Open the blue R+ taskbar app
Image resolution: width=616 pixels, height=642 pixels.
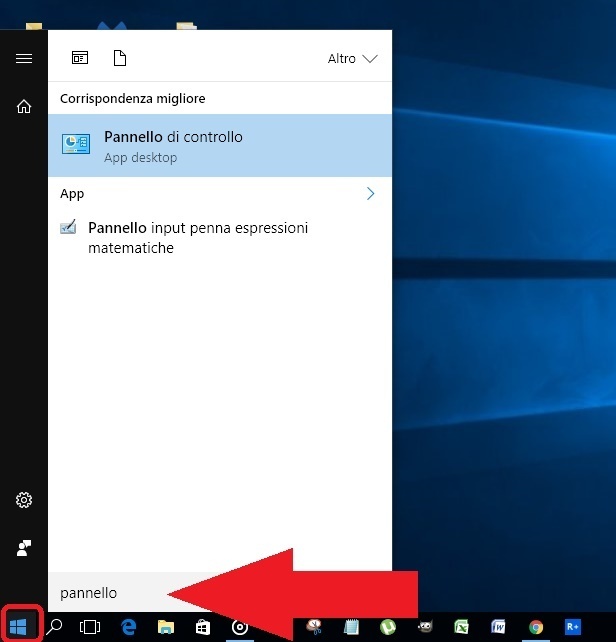(x=573, y=626)
